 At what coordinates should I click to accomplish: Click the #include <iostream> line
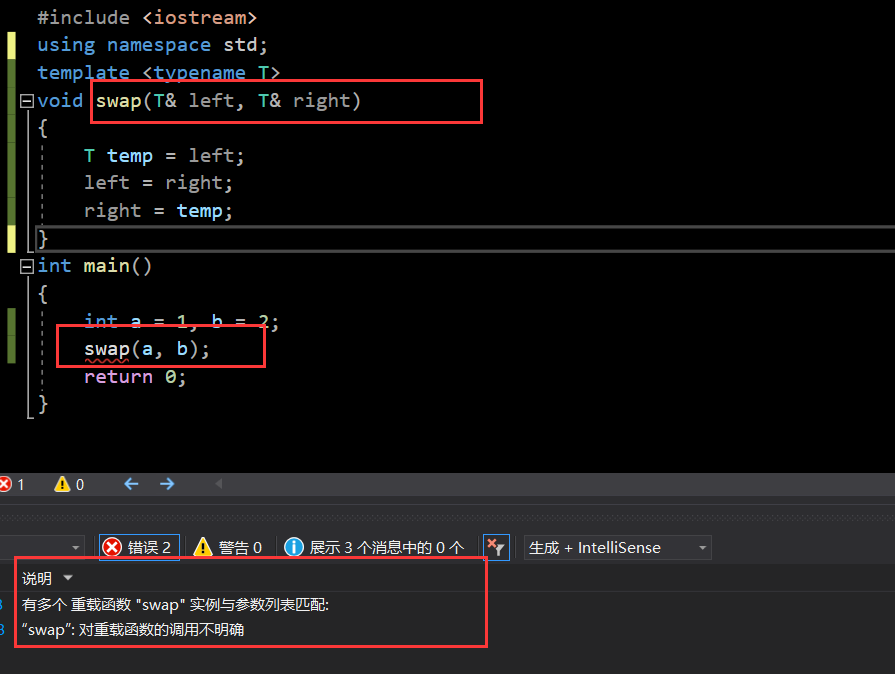(x=147, y=18)
